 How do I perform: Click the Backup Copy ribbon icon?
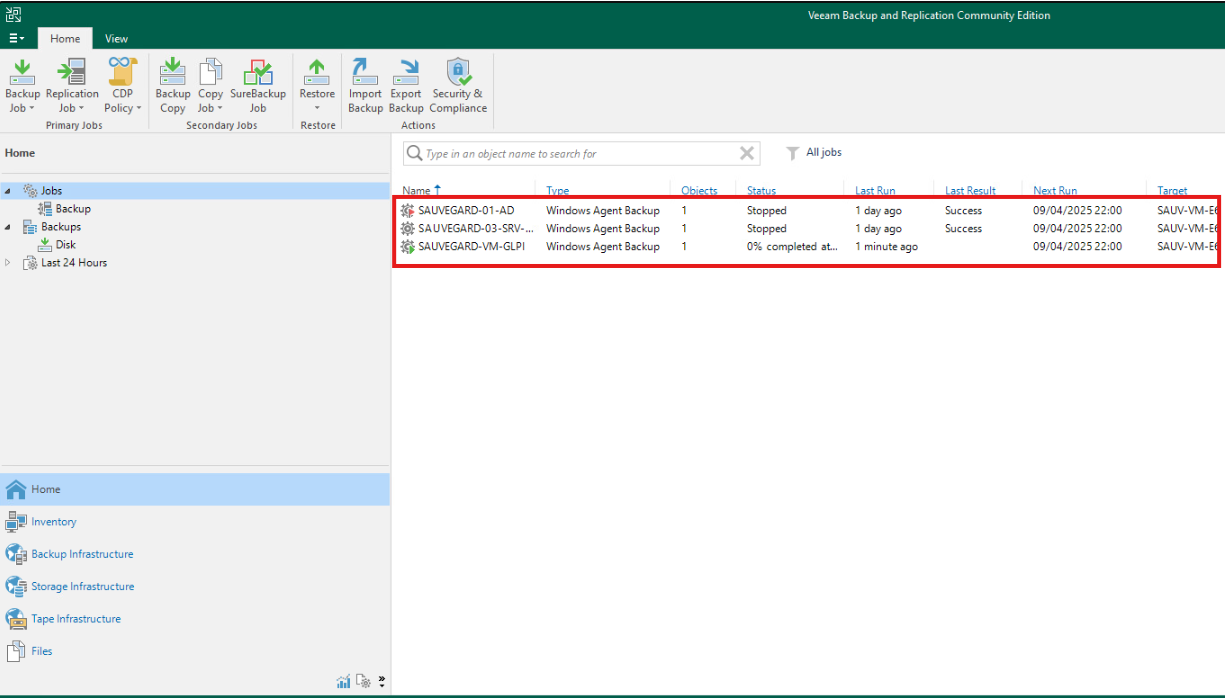[173, 86]
